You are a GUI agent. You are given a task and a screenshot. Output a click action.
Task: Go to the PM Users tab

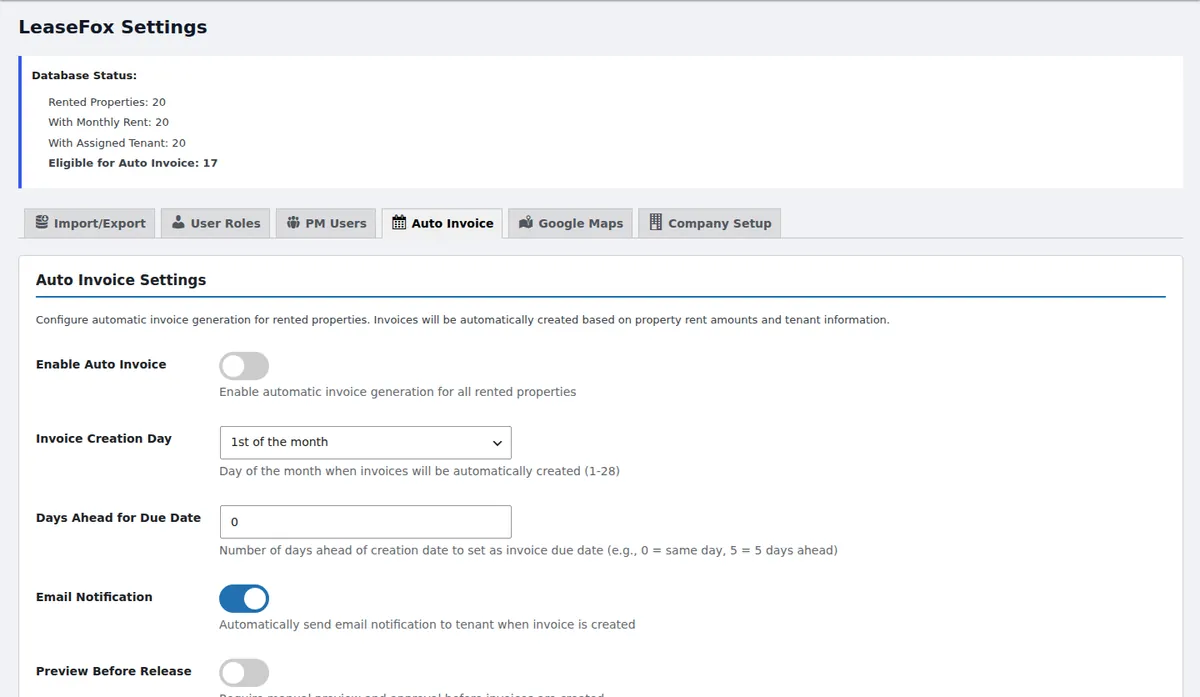[x=326, y=223]
